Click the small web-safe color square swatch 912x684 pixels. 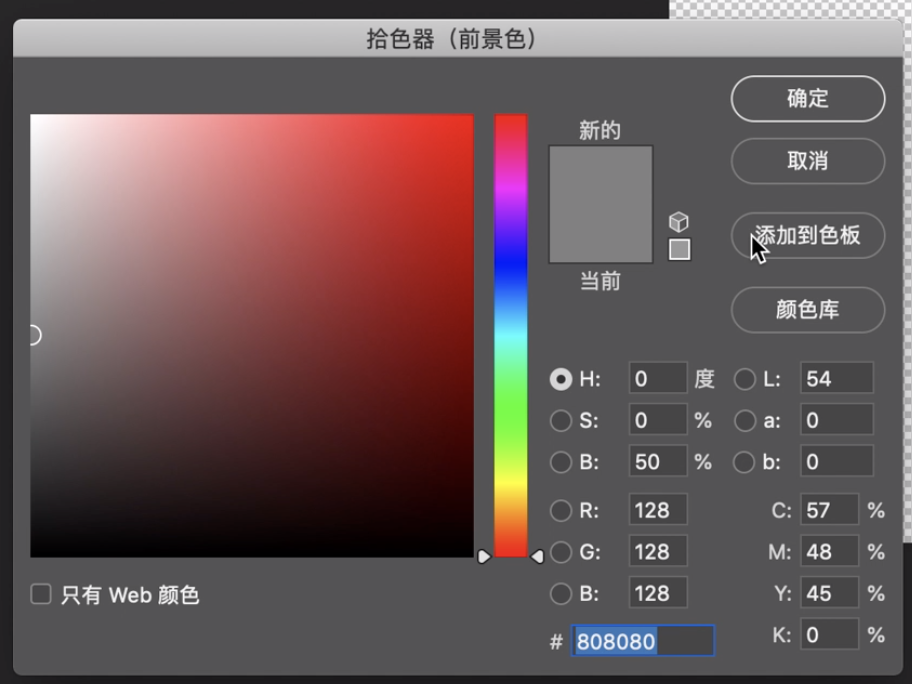point(679,250)
